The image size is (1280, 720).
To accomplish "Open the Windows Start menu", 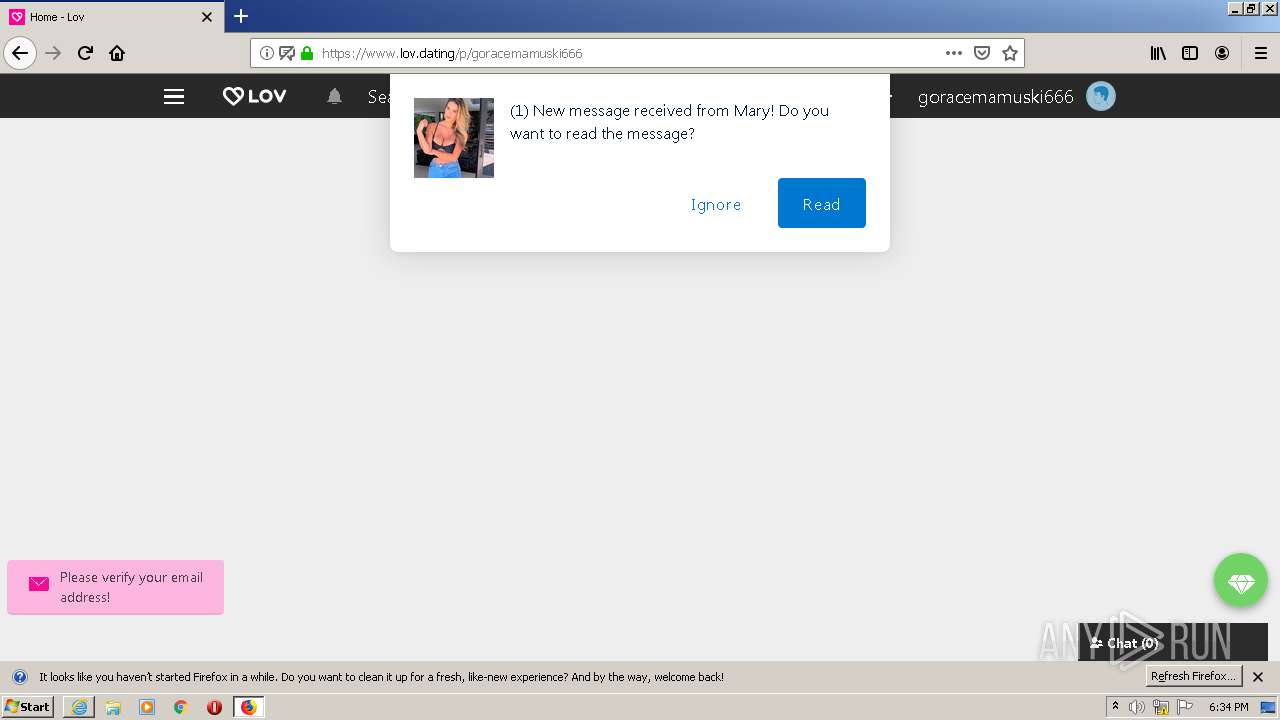I will point(28,706).
